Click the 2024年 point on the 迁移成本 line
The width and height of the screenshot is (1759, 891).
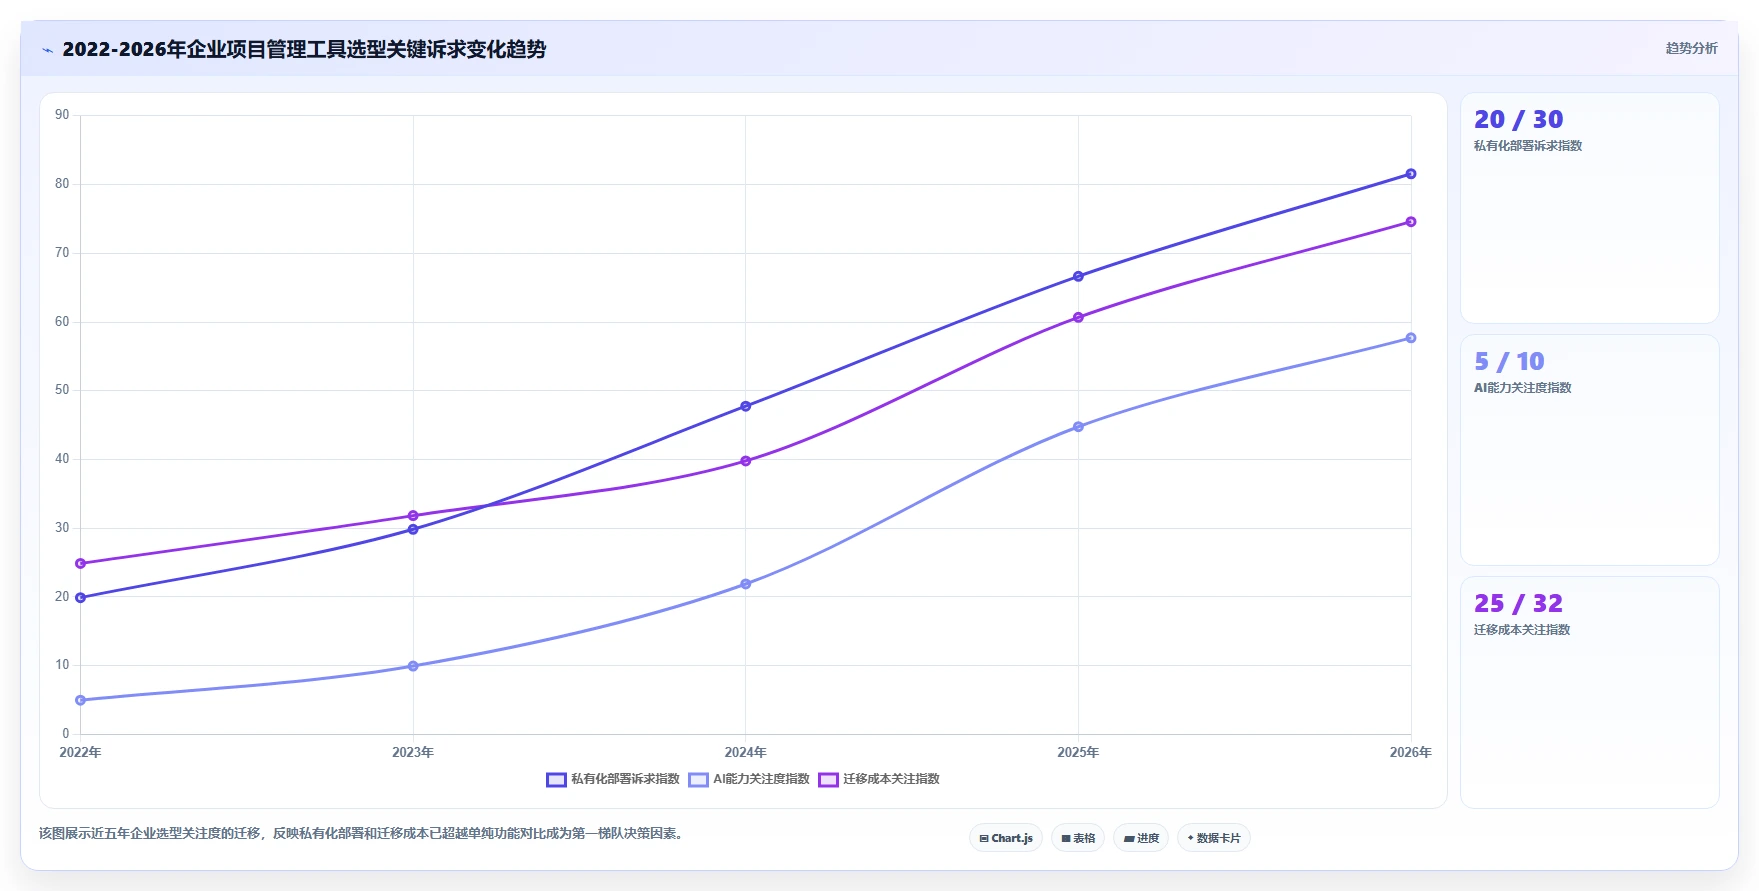745,461
